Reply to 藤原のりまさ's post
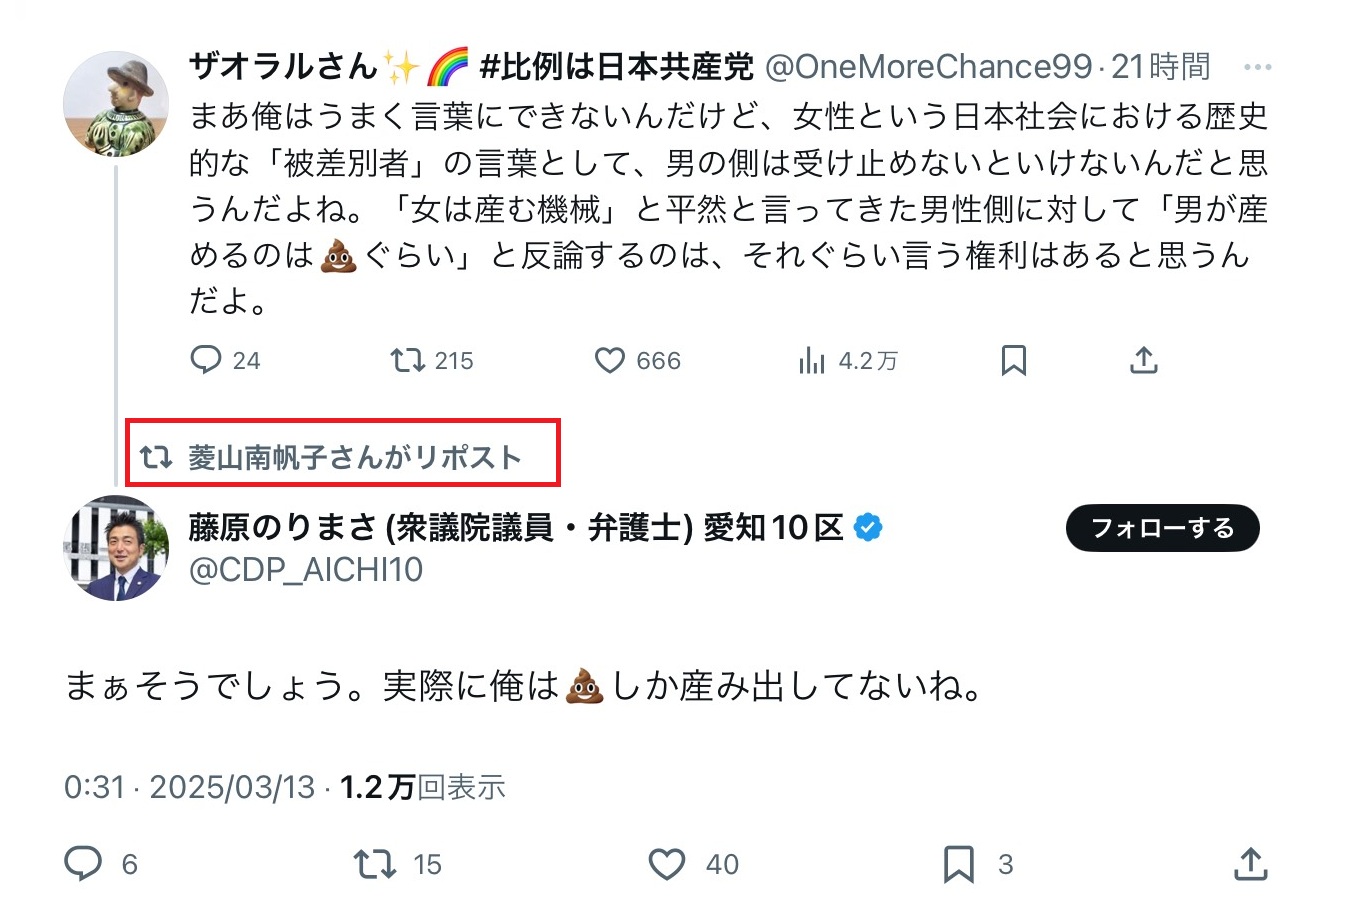The width and height of the screenshot is (1354, 909). [84, 864]
